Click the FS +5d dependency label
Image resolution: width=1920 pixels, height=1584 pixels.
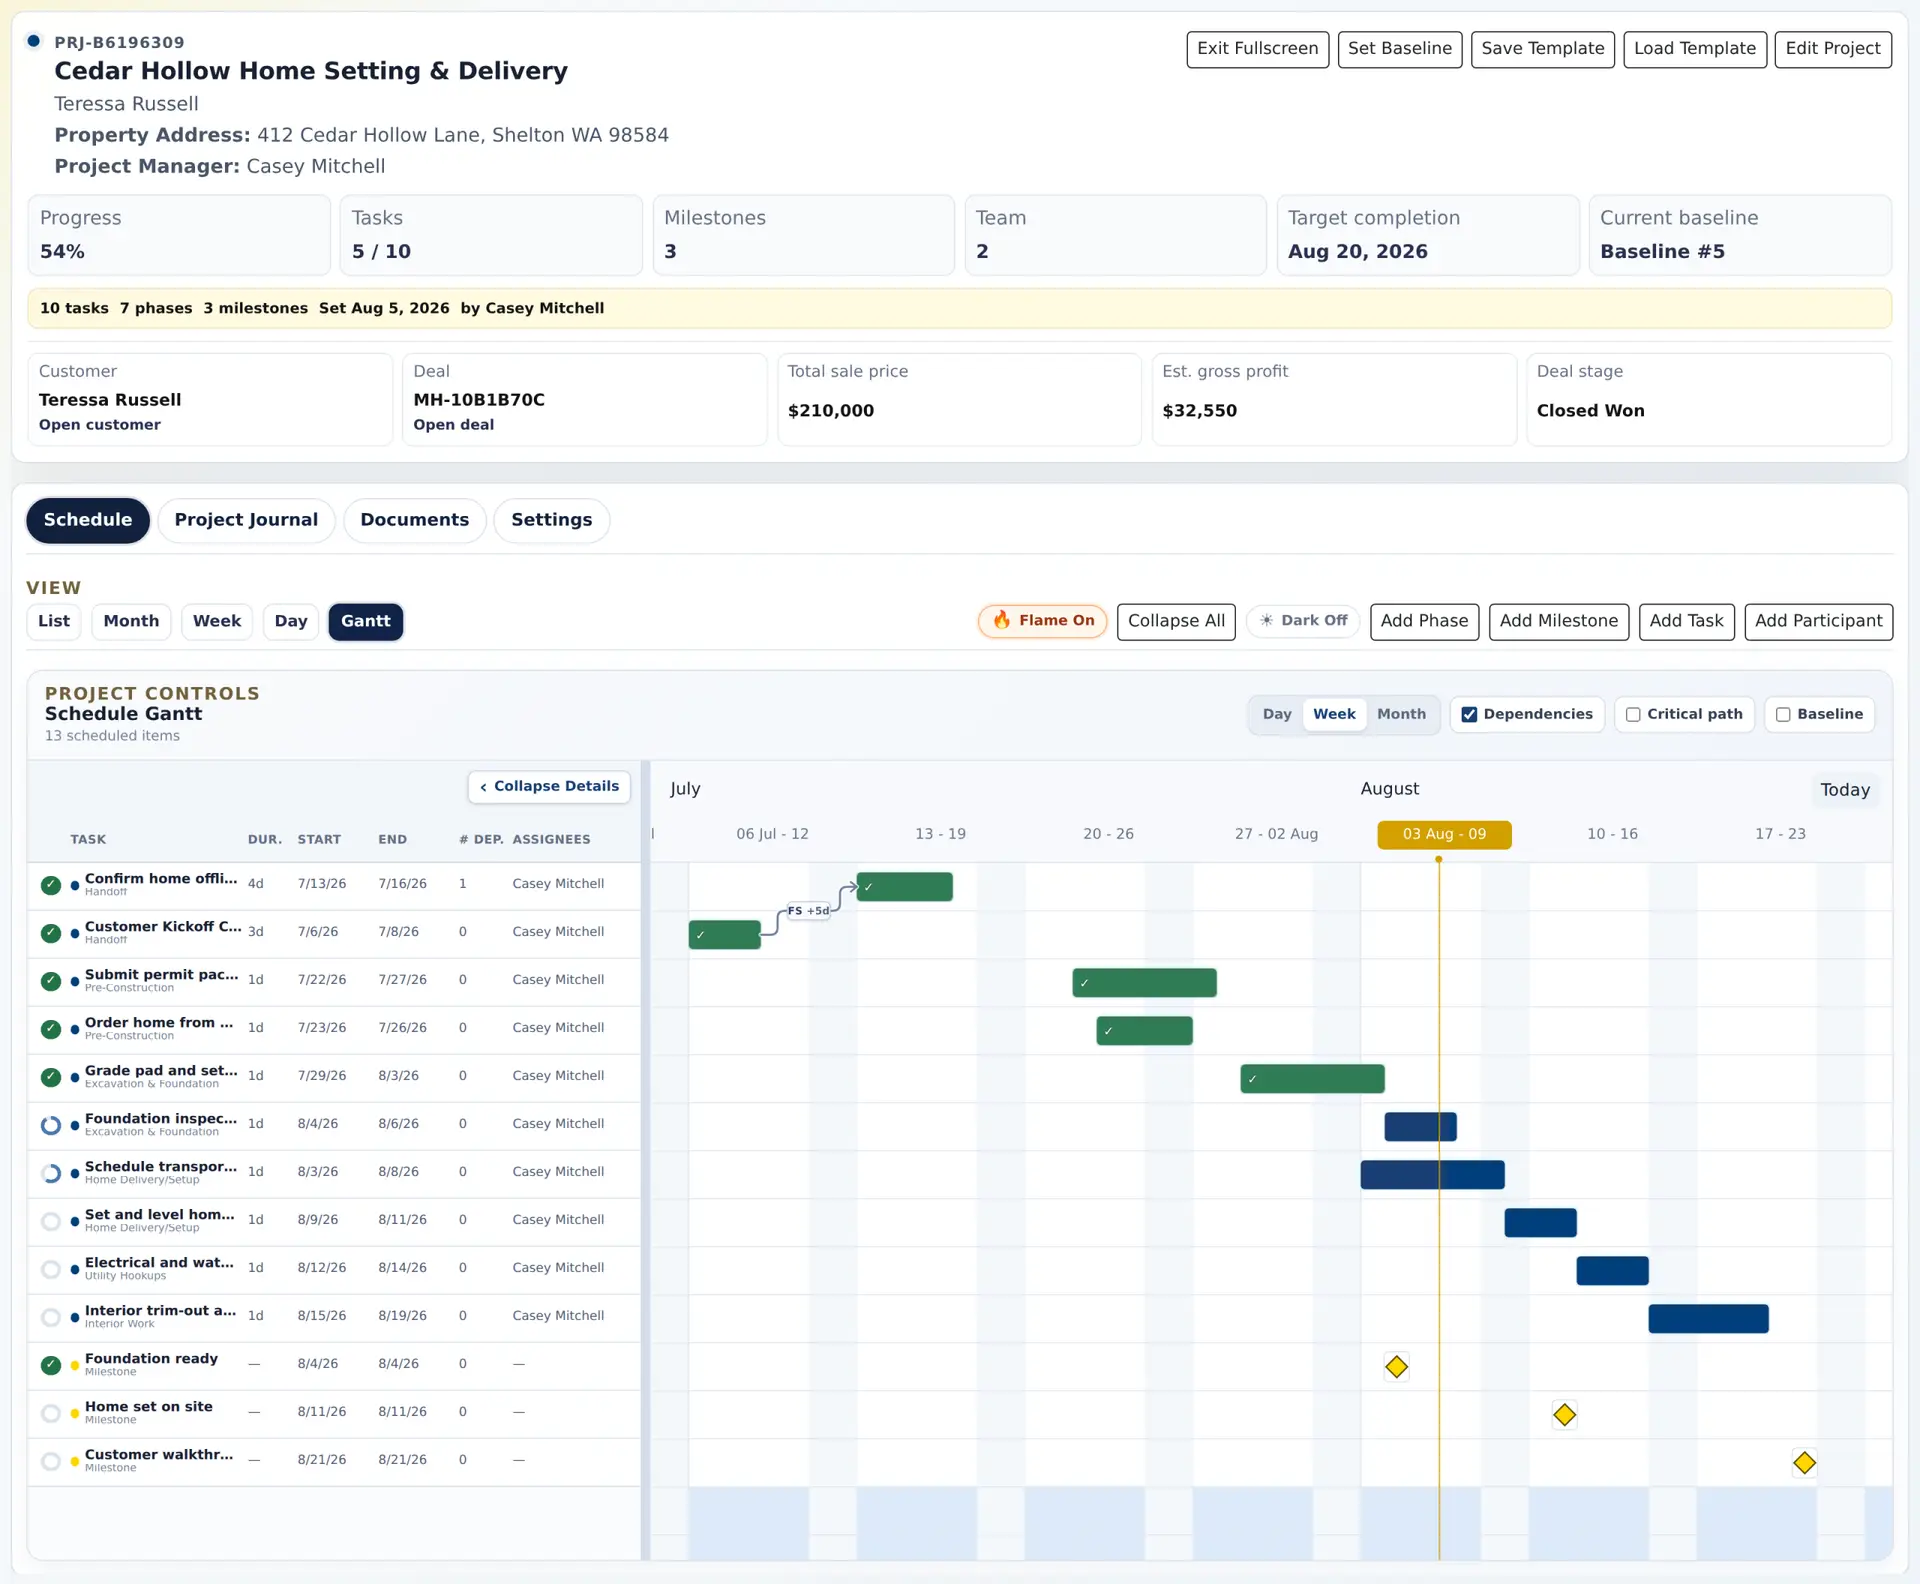point(808,911)
